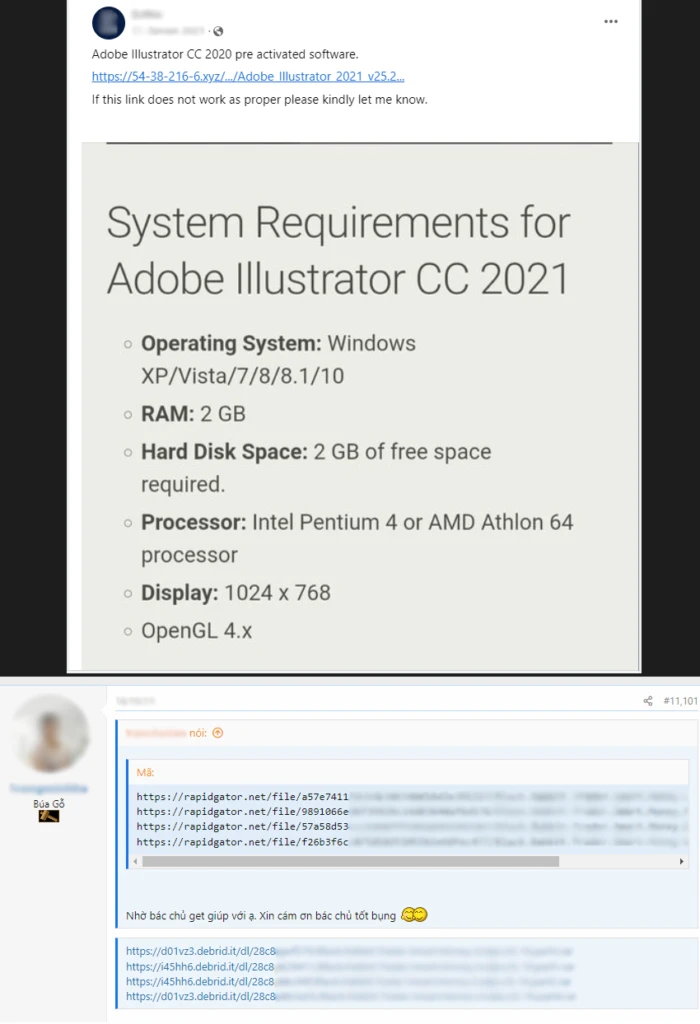Click the hugging emoji in the quoted message
The width and height of the screenshot is (700, 1024).
pos(414,915)
